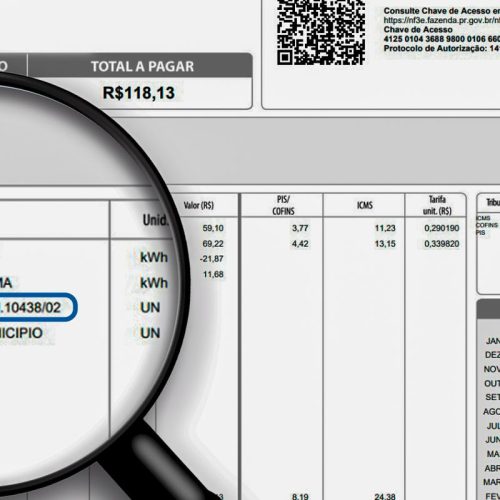Image resolution: width=500 pixels, height=500 pixels.
Task: Select the 59,10 value cell
Action: [x=213, y=228]
